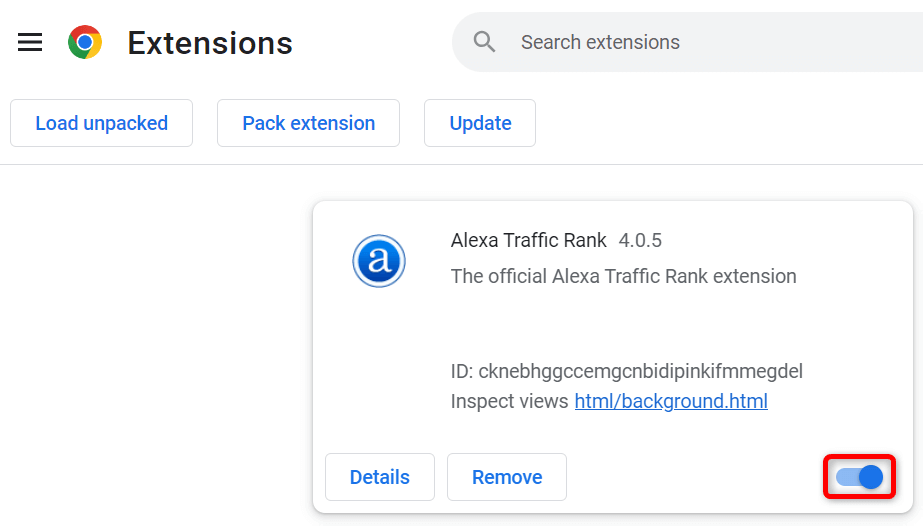Image resolution: width=923 pixels, height=526 pixels.
Task: Remove the Alexa Traffic Rank extension
Action: [x=507, y=477]
